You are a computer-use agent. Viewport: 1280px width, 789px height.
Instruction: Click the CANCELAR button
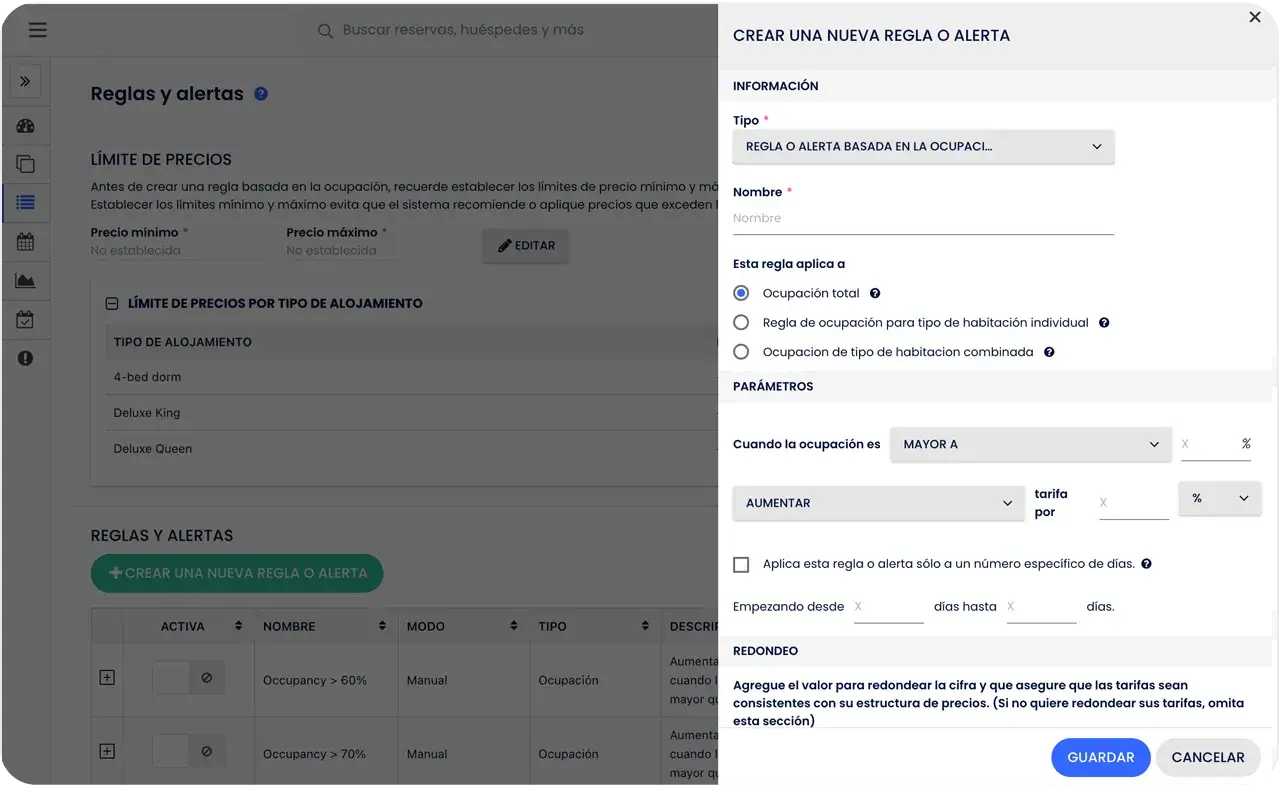(1207, 758)
